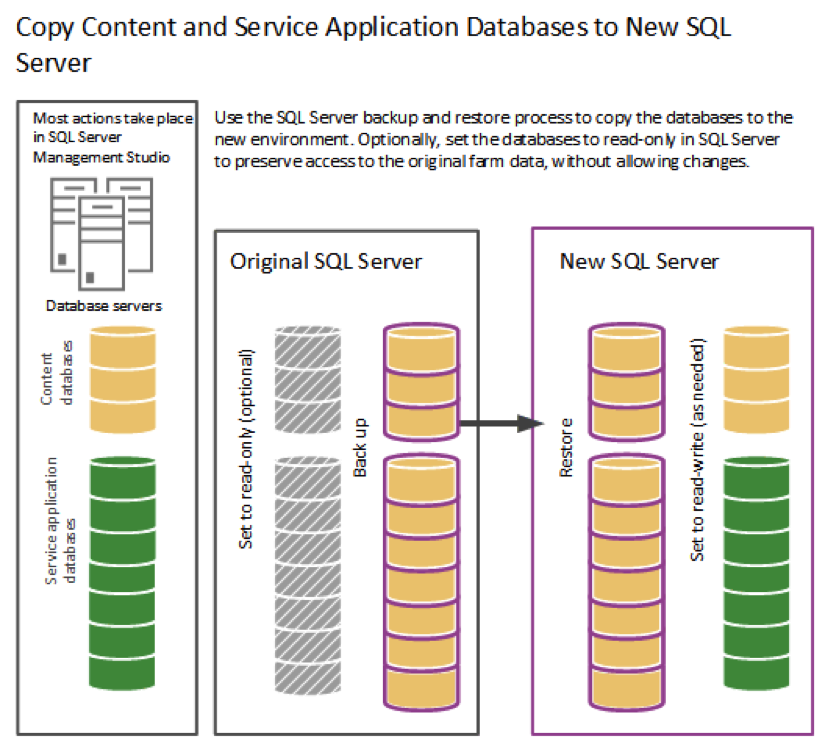The image size is (816, 738).
Task: Click the "Original SQL Server" heading
Action: (326, 262)
